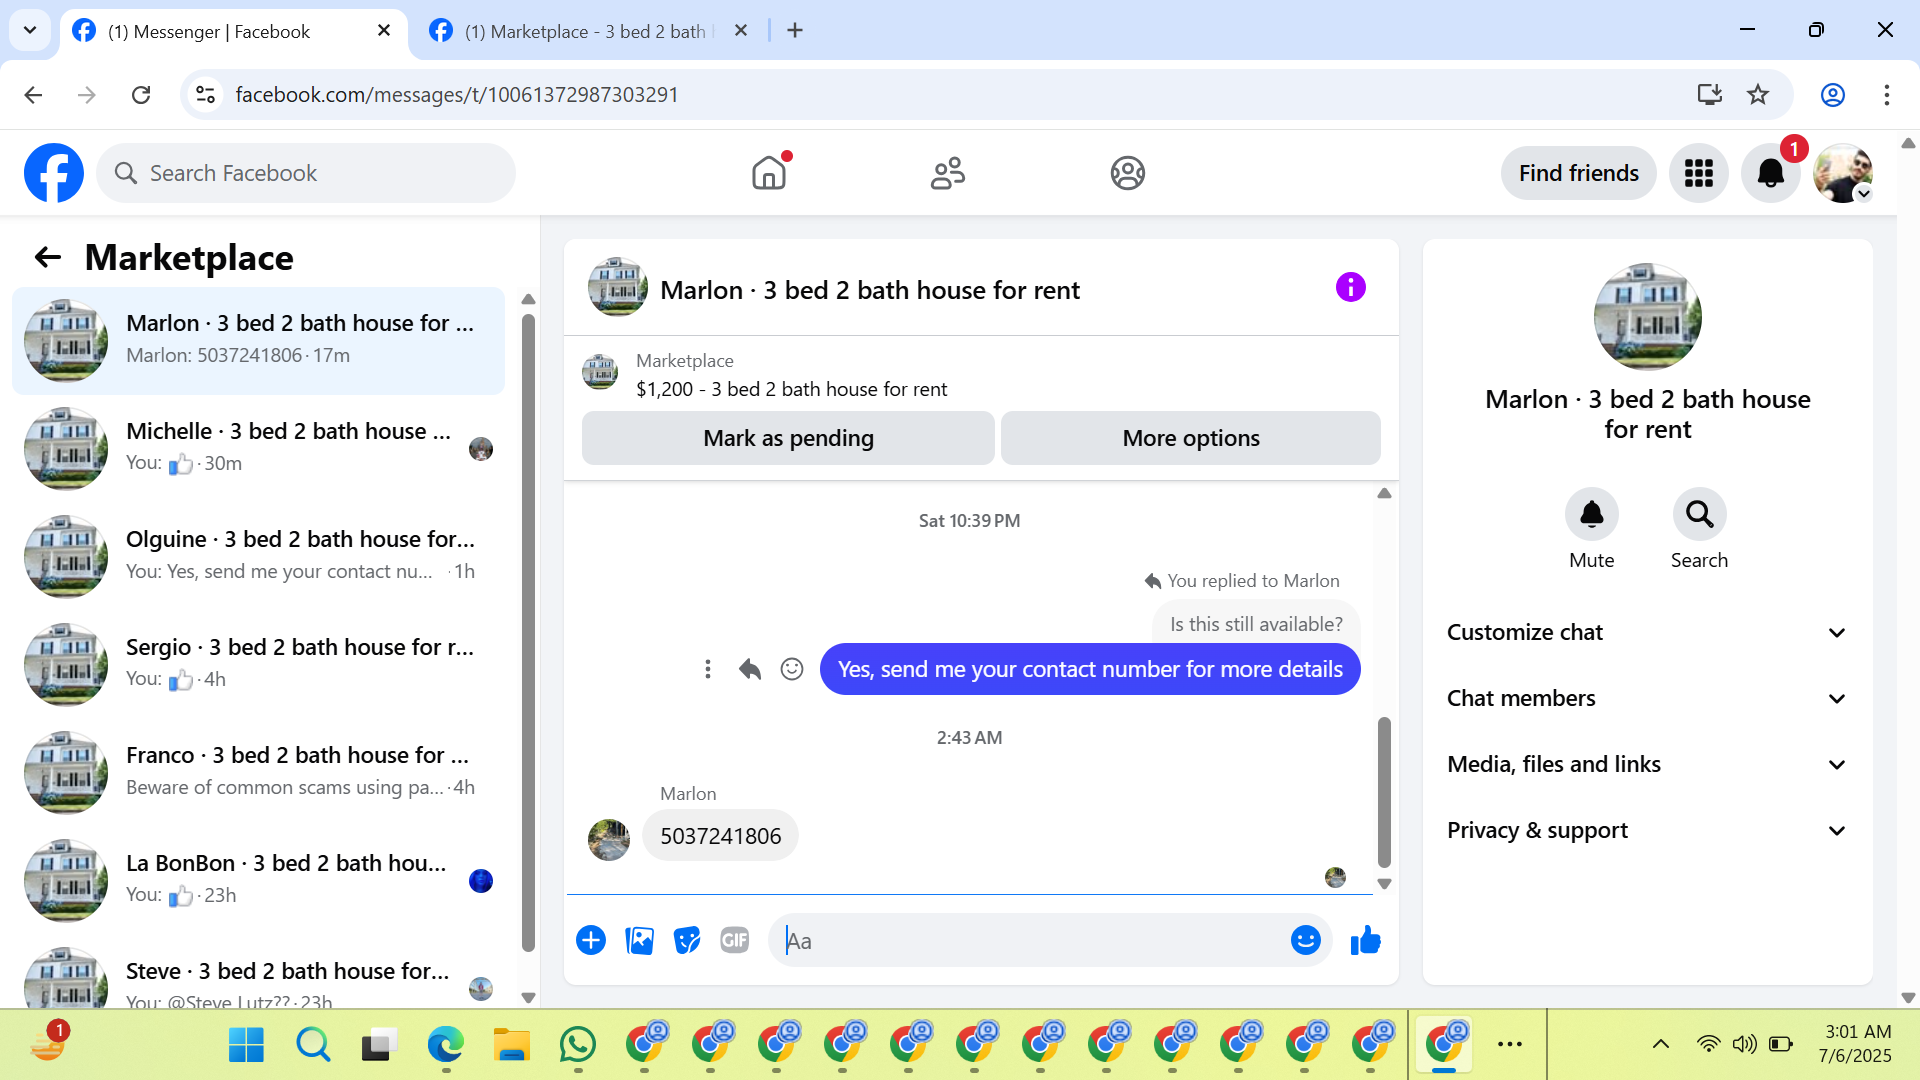
Task: Click the purple conversation info icon
Action: (x=1350, y=288)
